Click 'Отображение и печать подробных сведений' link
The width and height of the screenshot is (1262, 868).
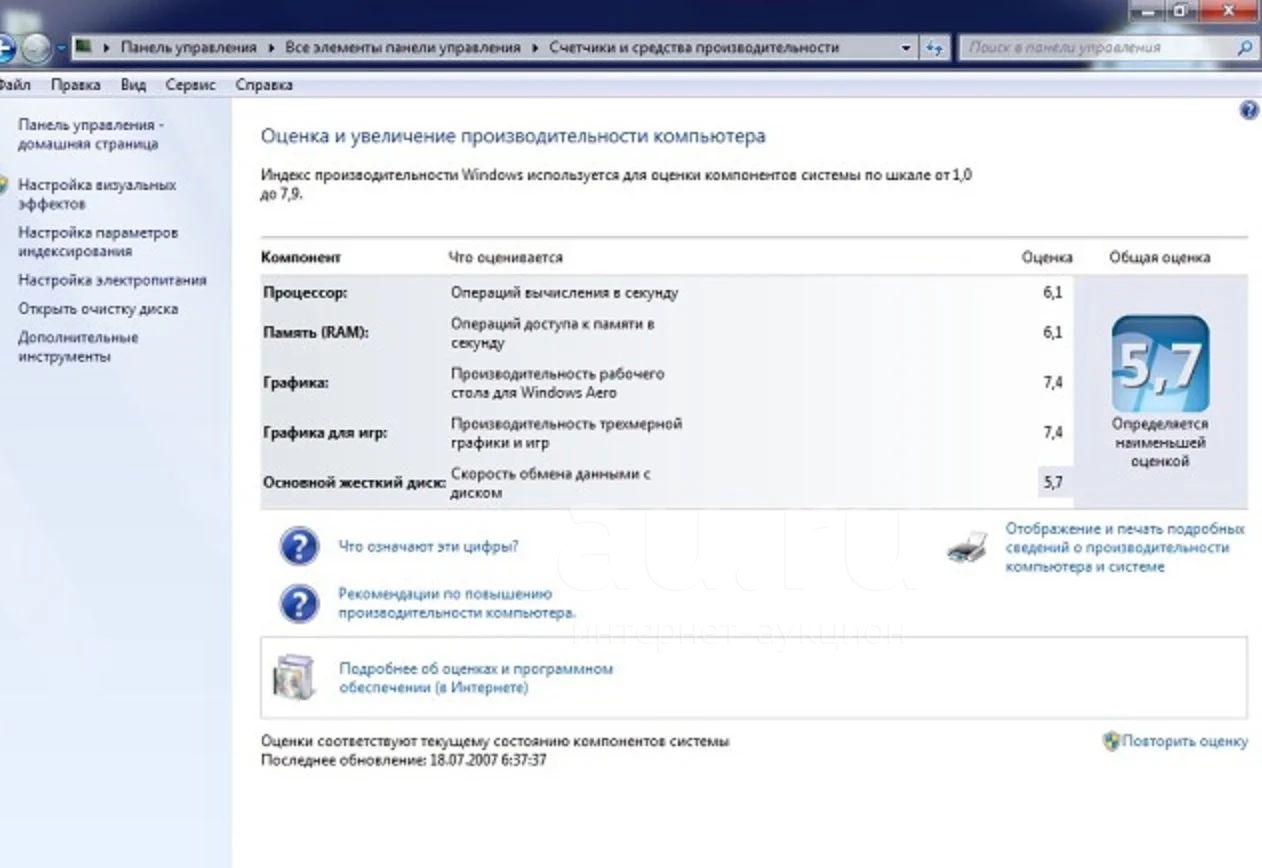pyautogui.click(x=1125, y=547)
